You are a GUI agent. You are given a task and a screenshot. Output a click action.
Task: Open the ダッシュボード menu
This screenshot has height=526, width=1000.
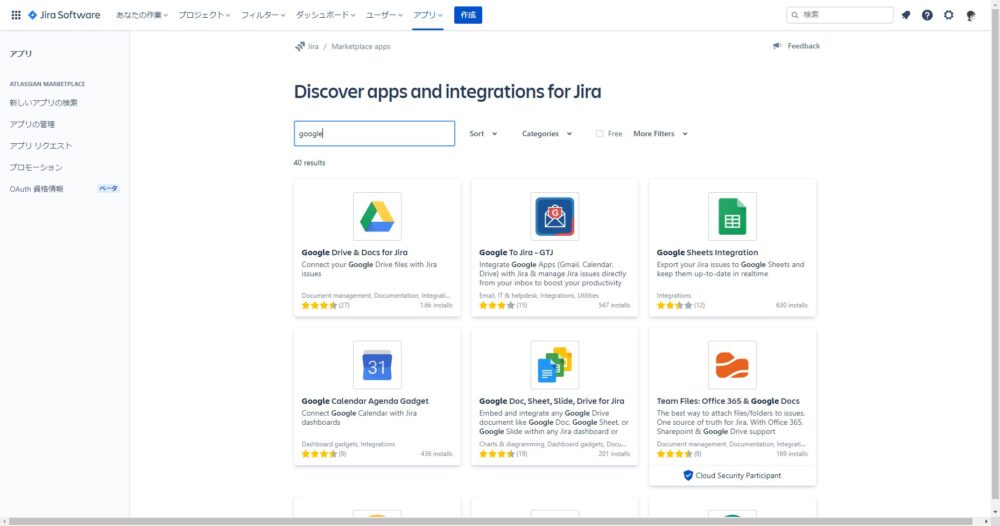point(325,15)
